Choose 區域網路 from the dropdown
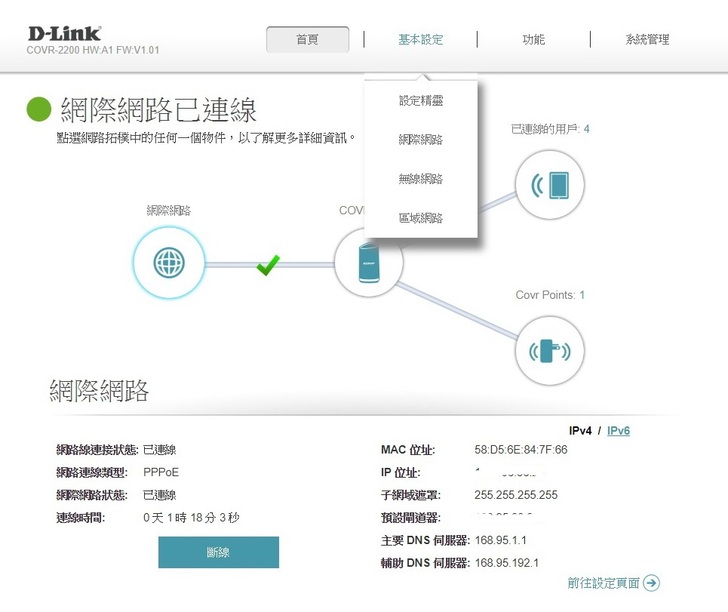The image size is (728, 612). point(421,218)
